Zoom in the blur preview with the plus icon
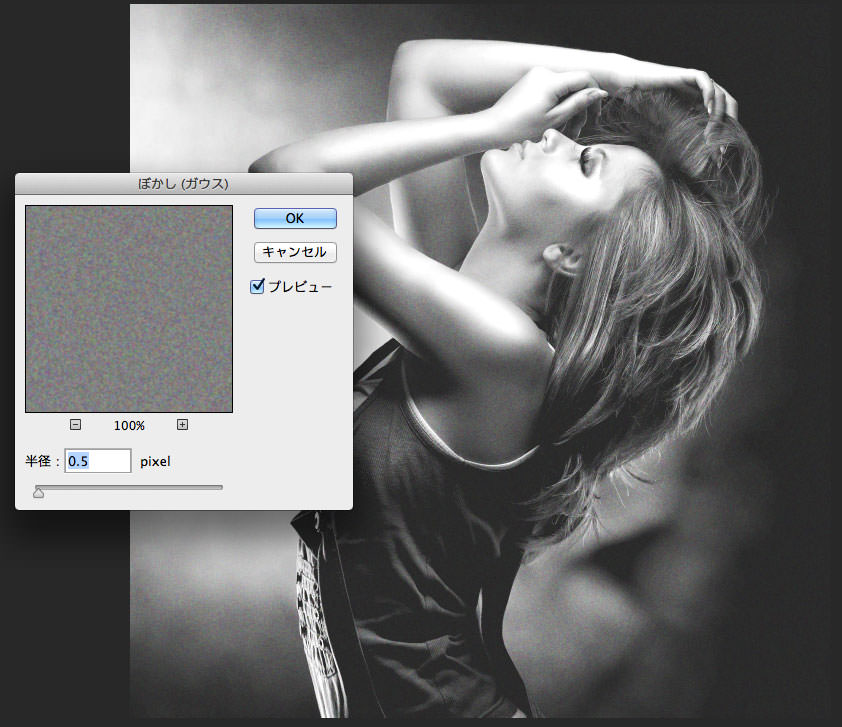This screenshot has width=842, height=727. [x=182, y=425]
